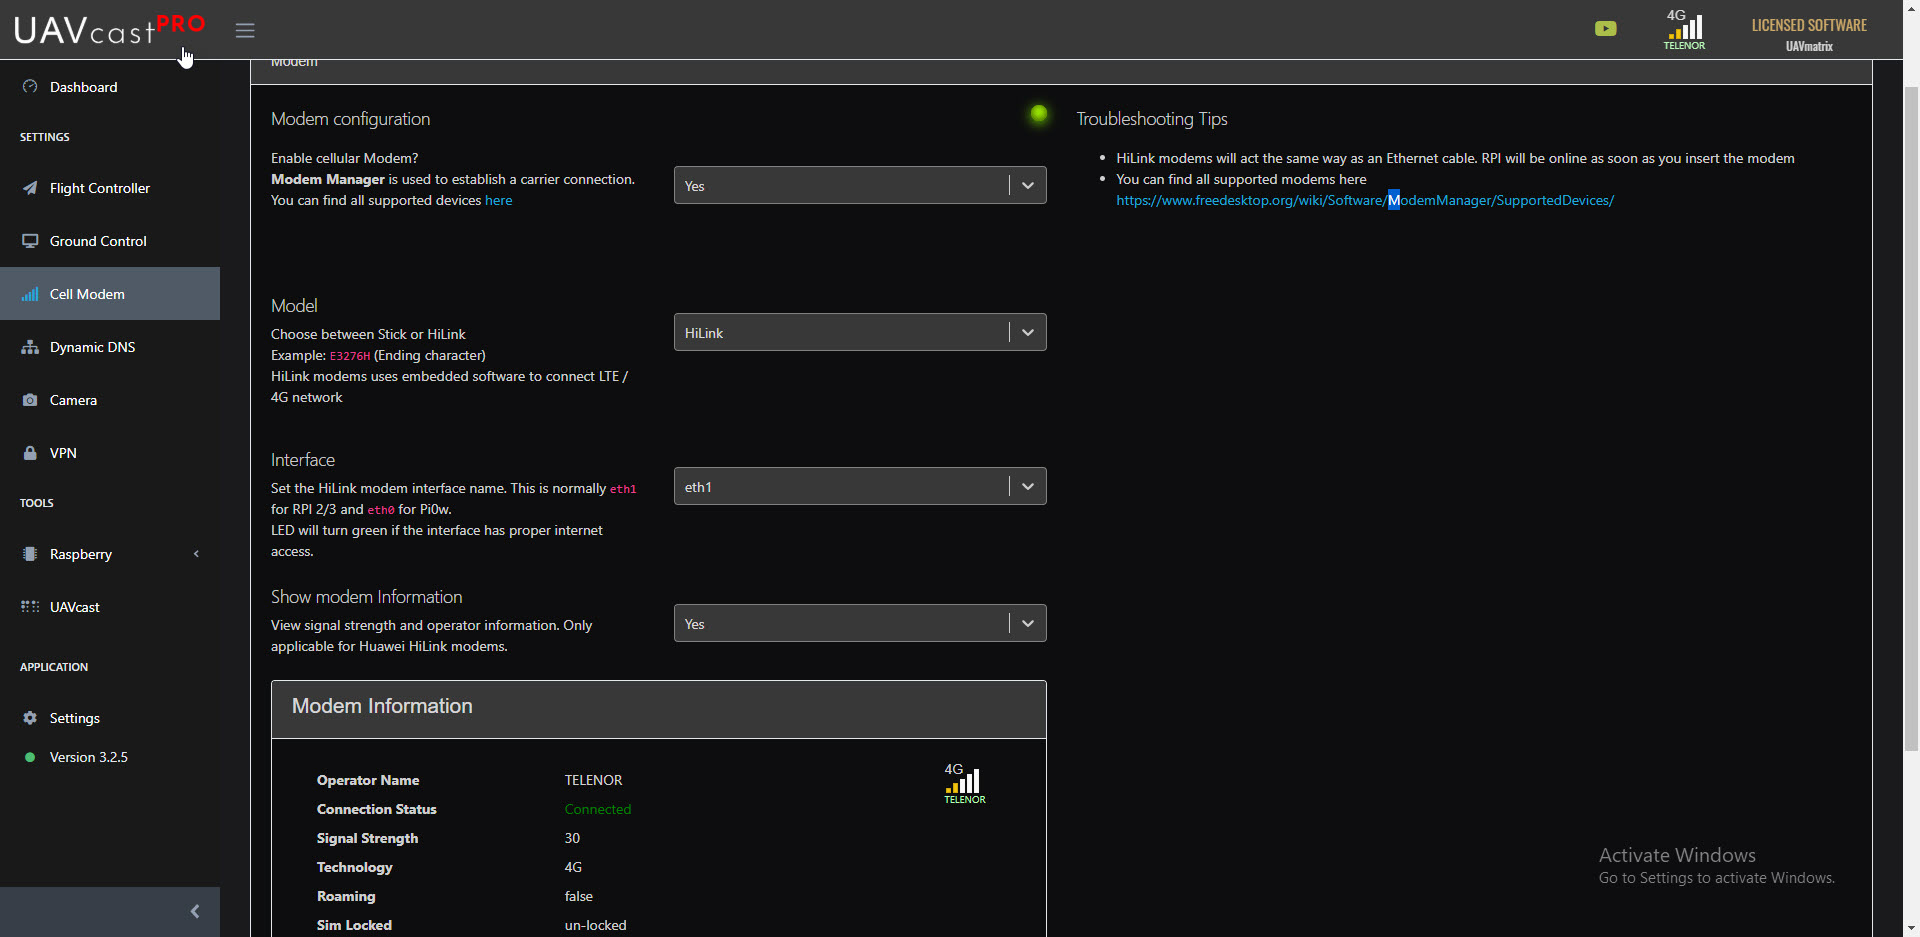Select Cell Modem menu item

[x=110, y=294]
